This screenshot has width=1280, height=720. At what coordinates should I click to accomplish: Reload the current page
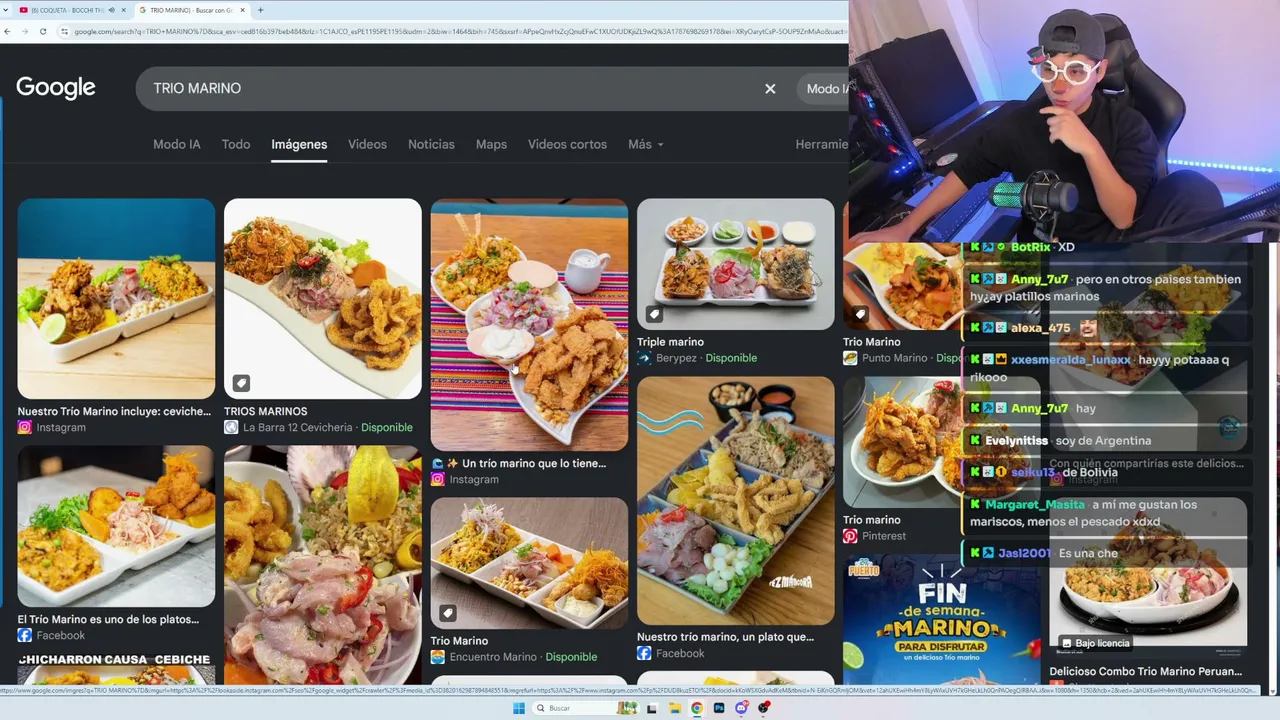click(43, 31)
